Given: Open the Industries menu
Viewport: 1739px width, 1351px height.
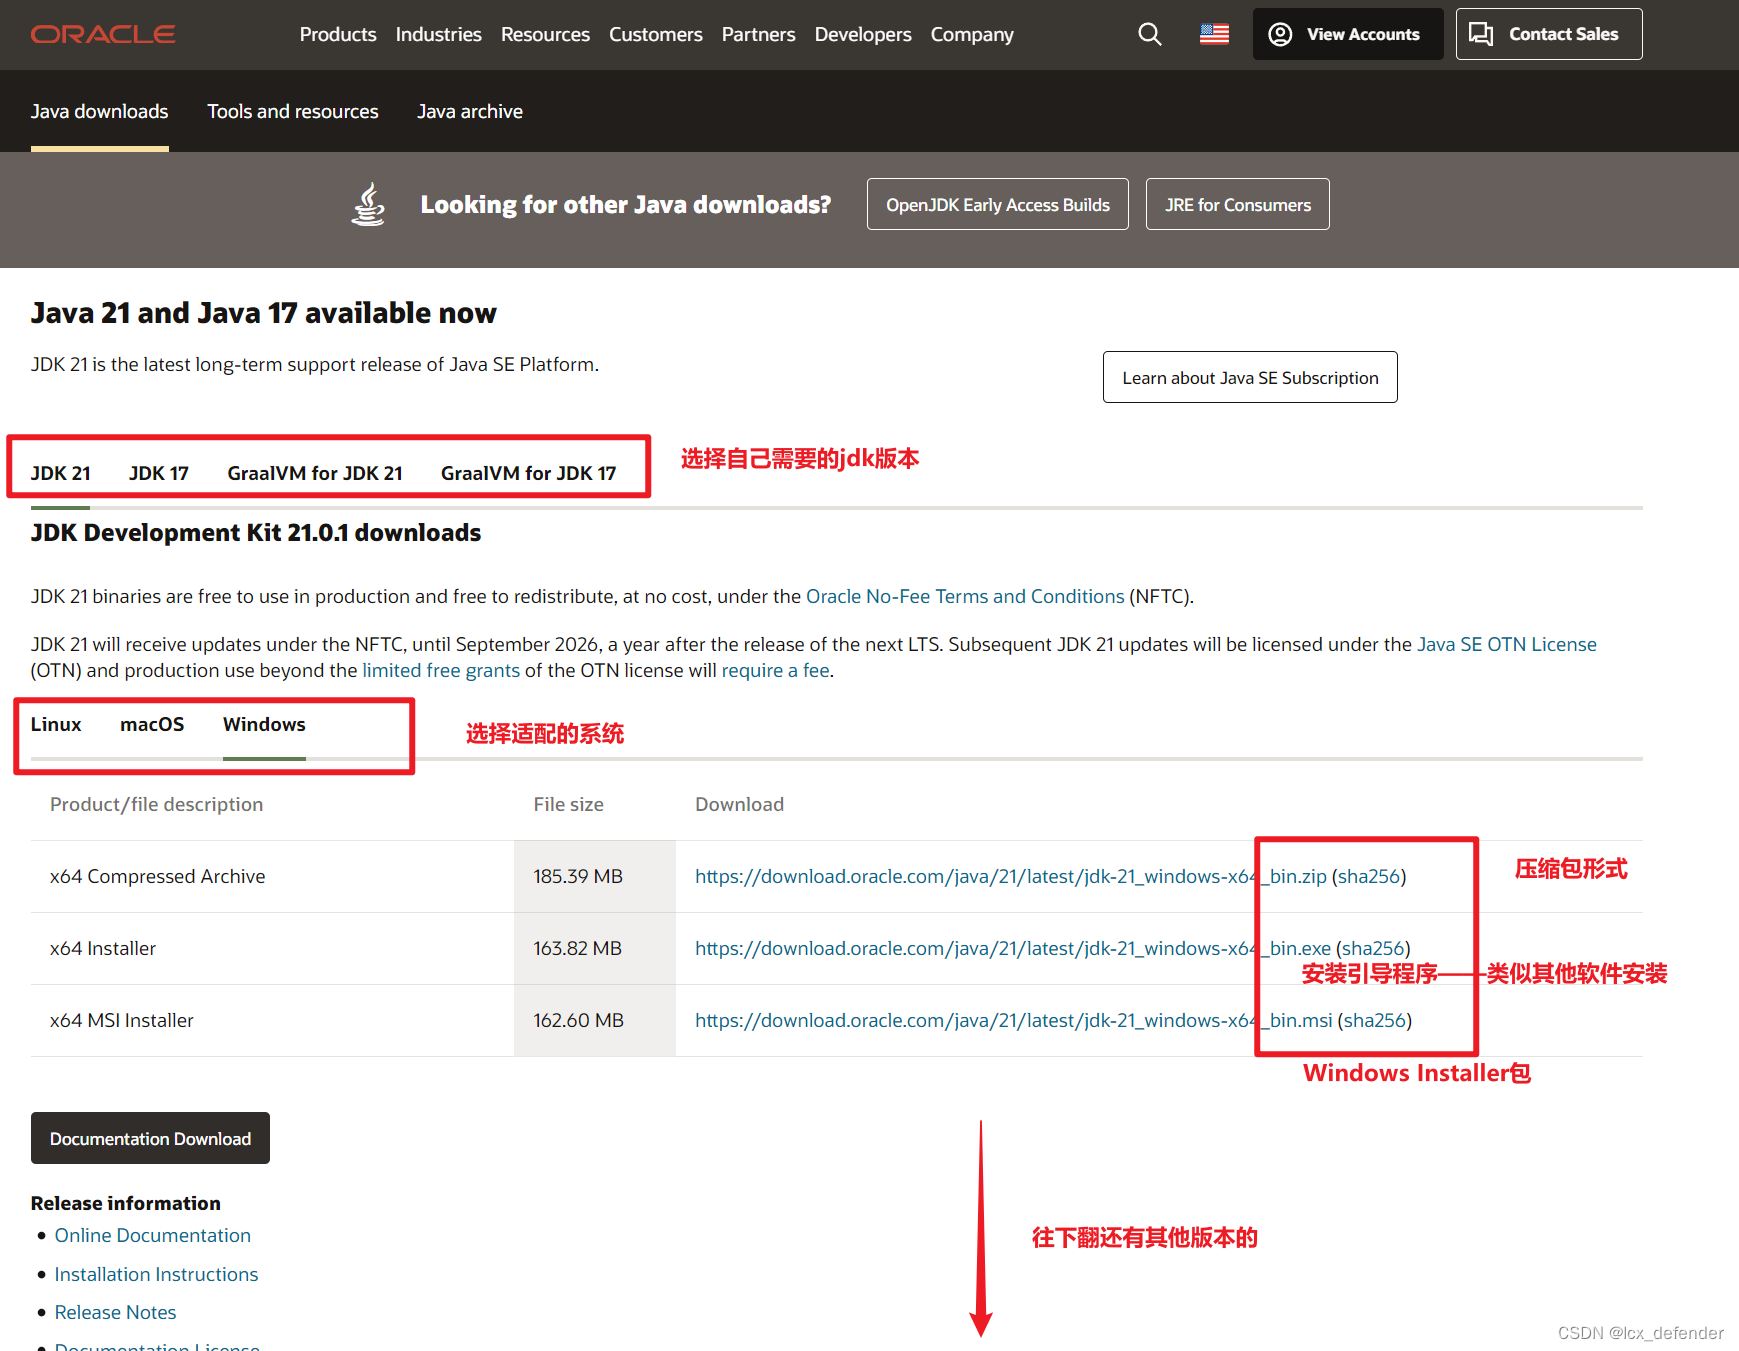Looking at the screenshot, I should coord(438,34).
